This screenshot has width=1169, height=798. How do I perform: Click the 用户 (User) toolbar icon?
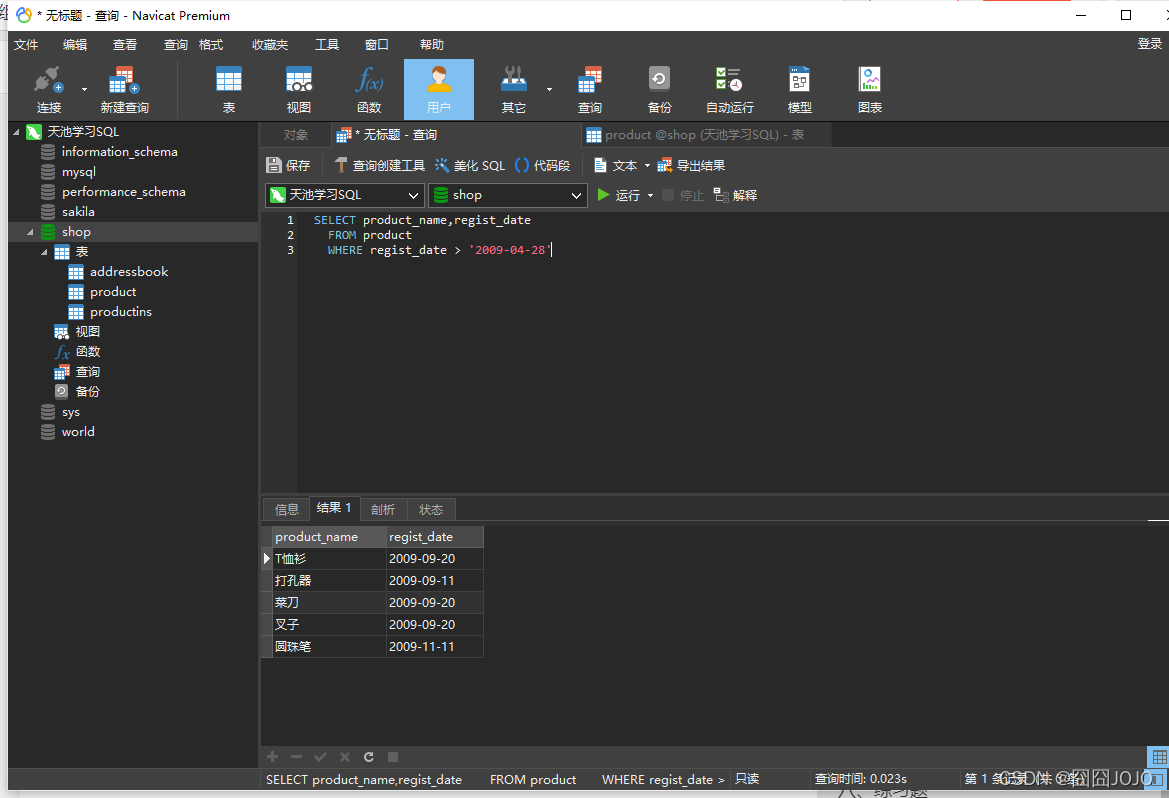[x=439, y=89]
